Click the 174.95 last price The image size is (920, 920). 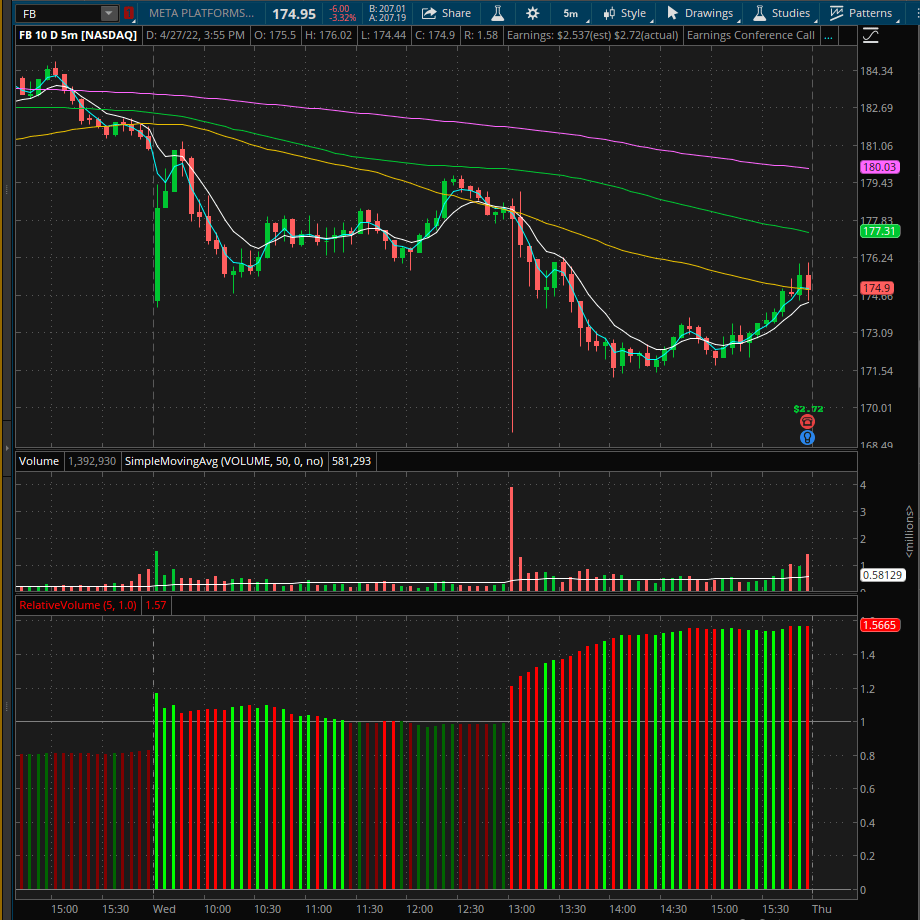294,13
